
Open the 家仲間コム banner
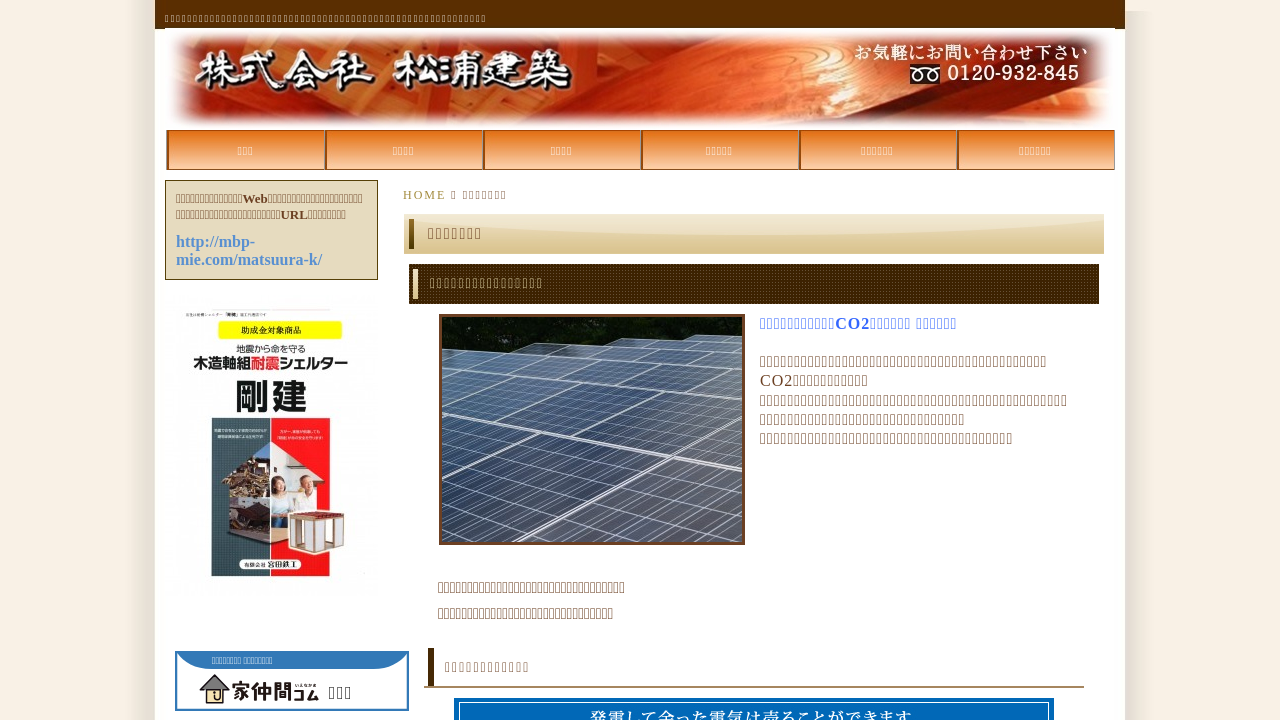(x=292, y=681)
